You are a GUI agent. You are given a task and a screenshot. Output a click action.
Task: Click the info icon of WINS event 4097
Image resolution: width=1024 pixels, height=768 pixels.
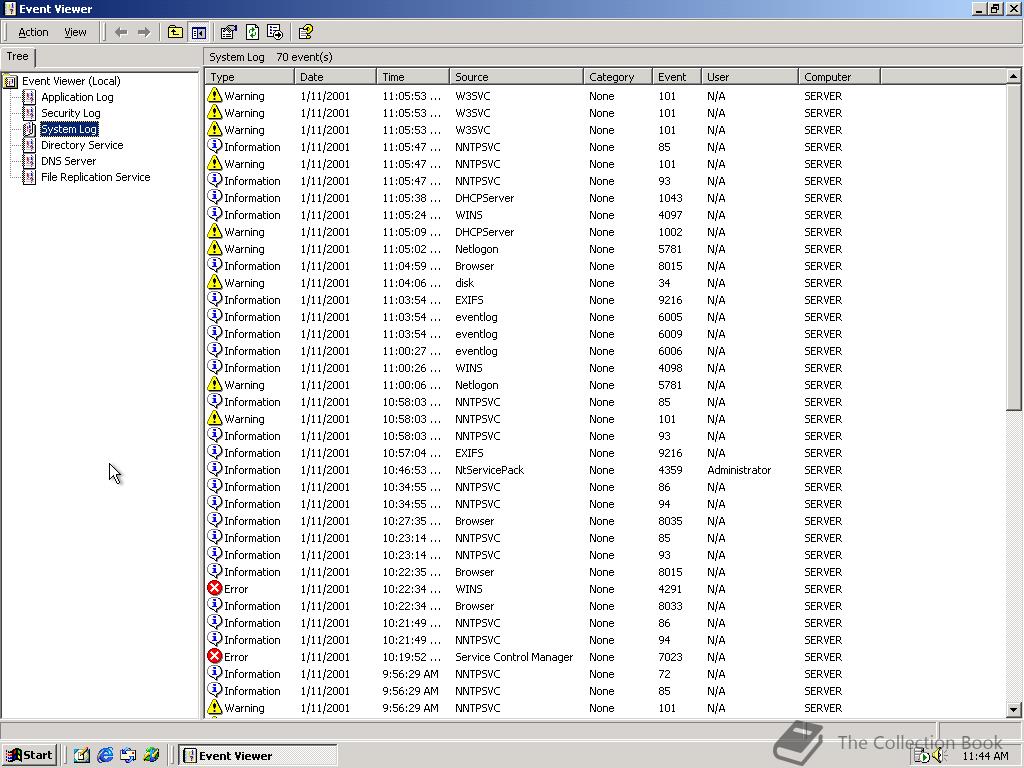tap(214, 214)
